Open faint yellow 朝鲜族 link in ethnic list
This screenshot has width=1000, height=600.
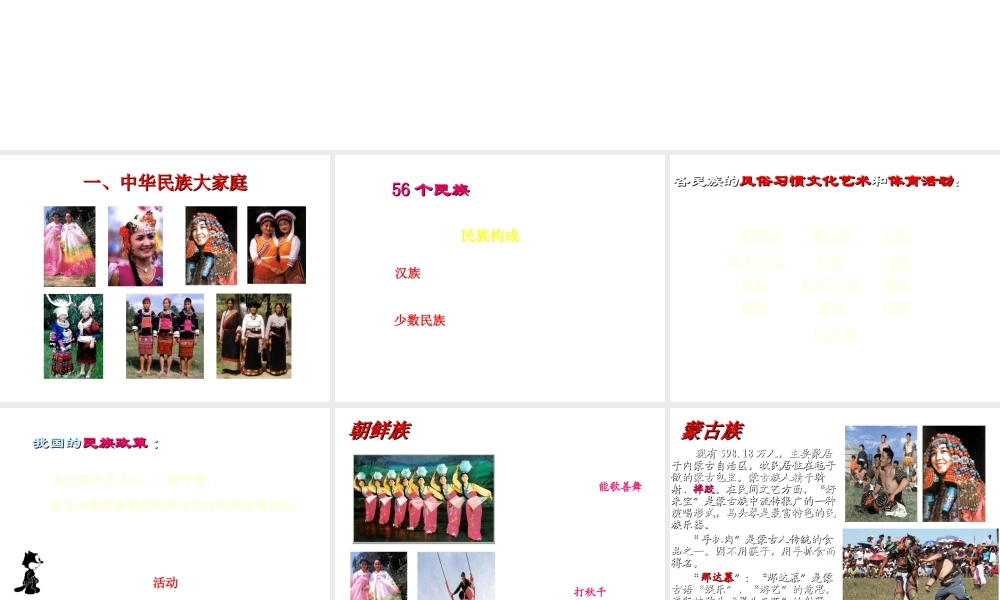(x=760, y=237)
